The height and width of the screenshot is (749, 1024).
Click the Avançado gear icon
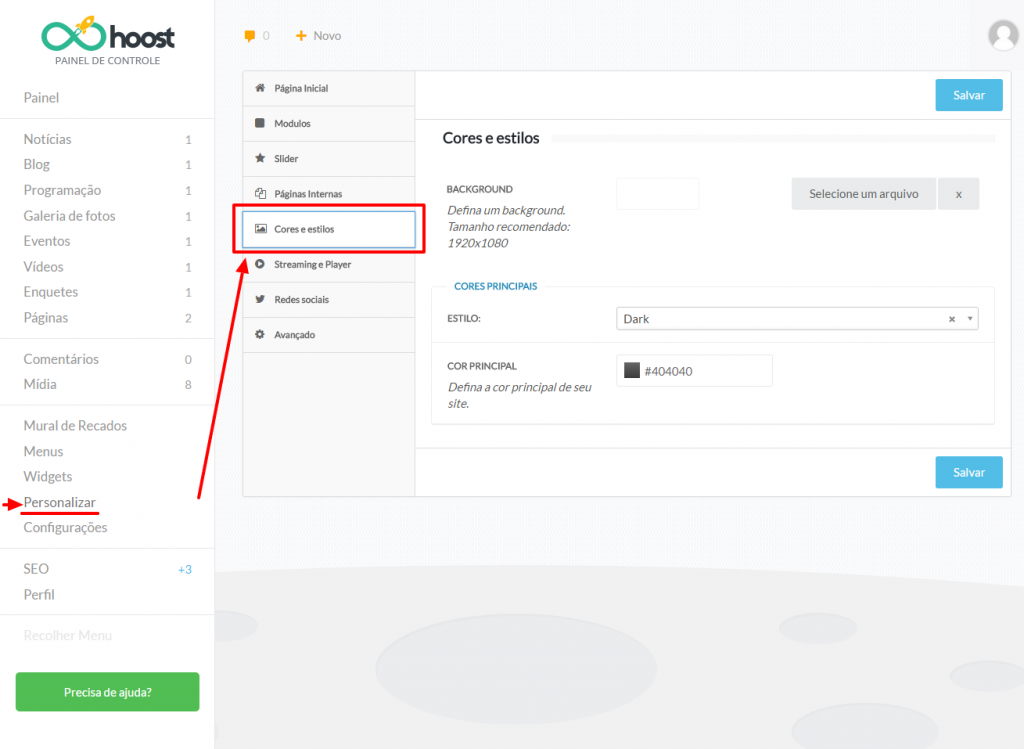point(260,334)
